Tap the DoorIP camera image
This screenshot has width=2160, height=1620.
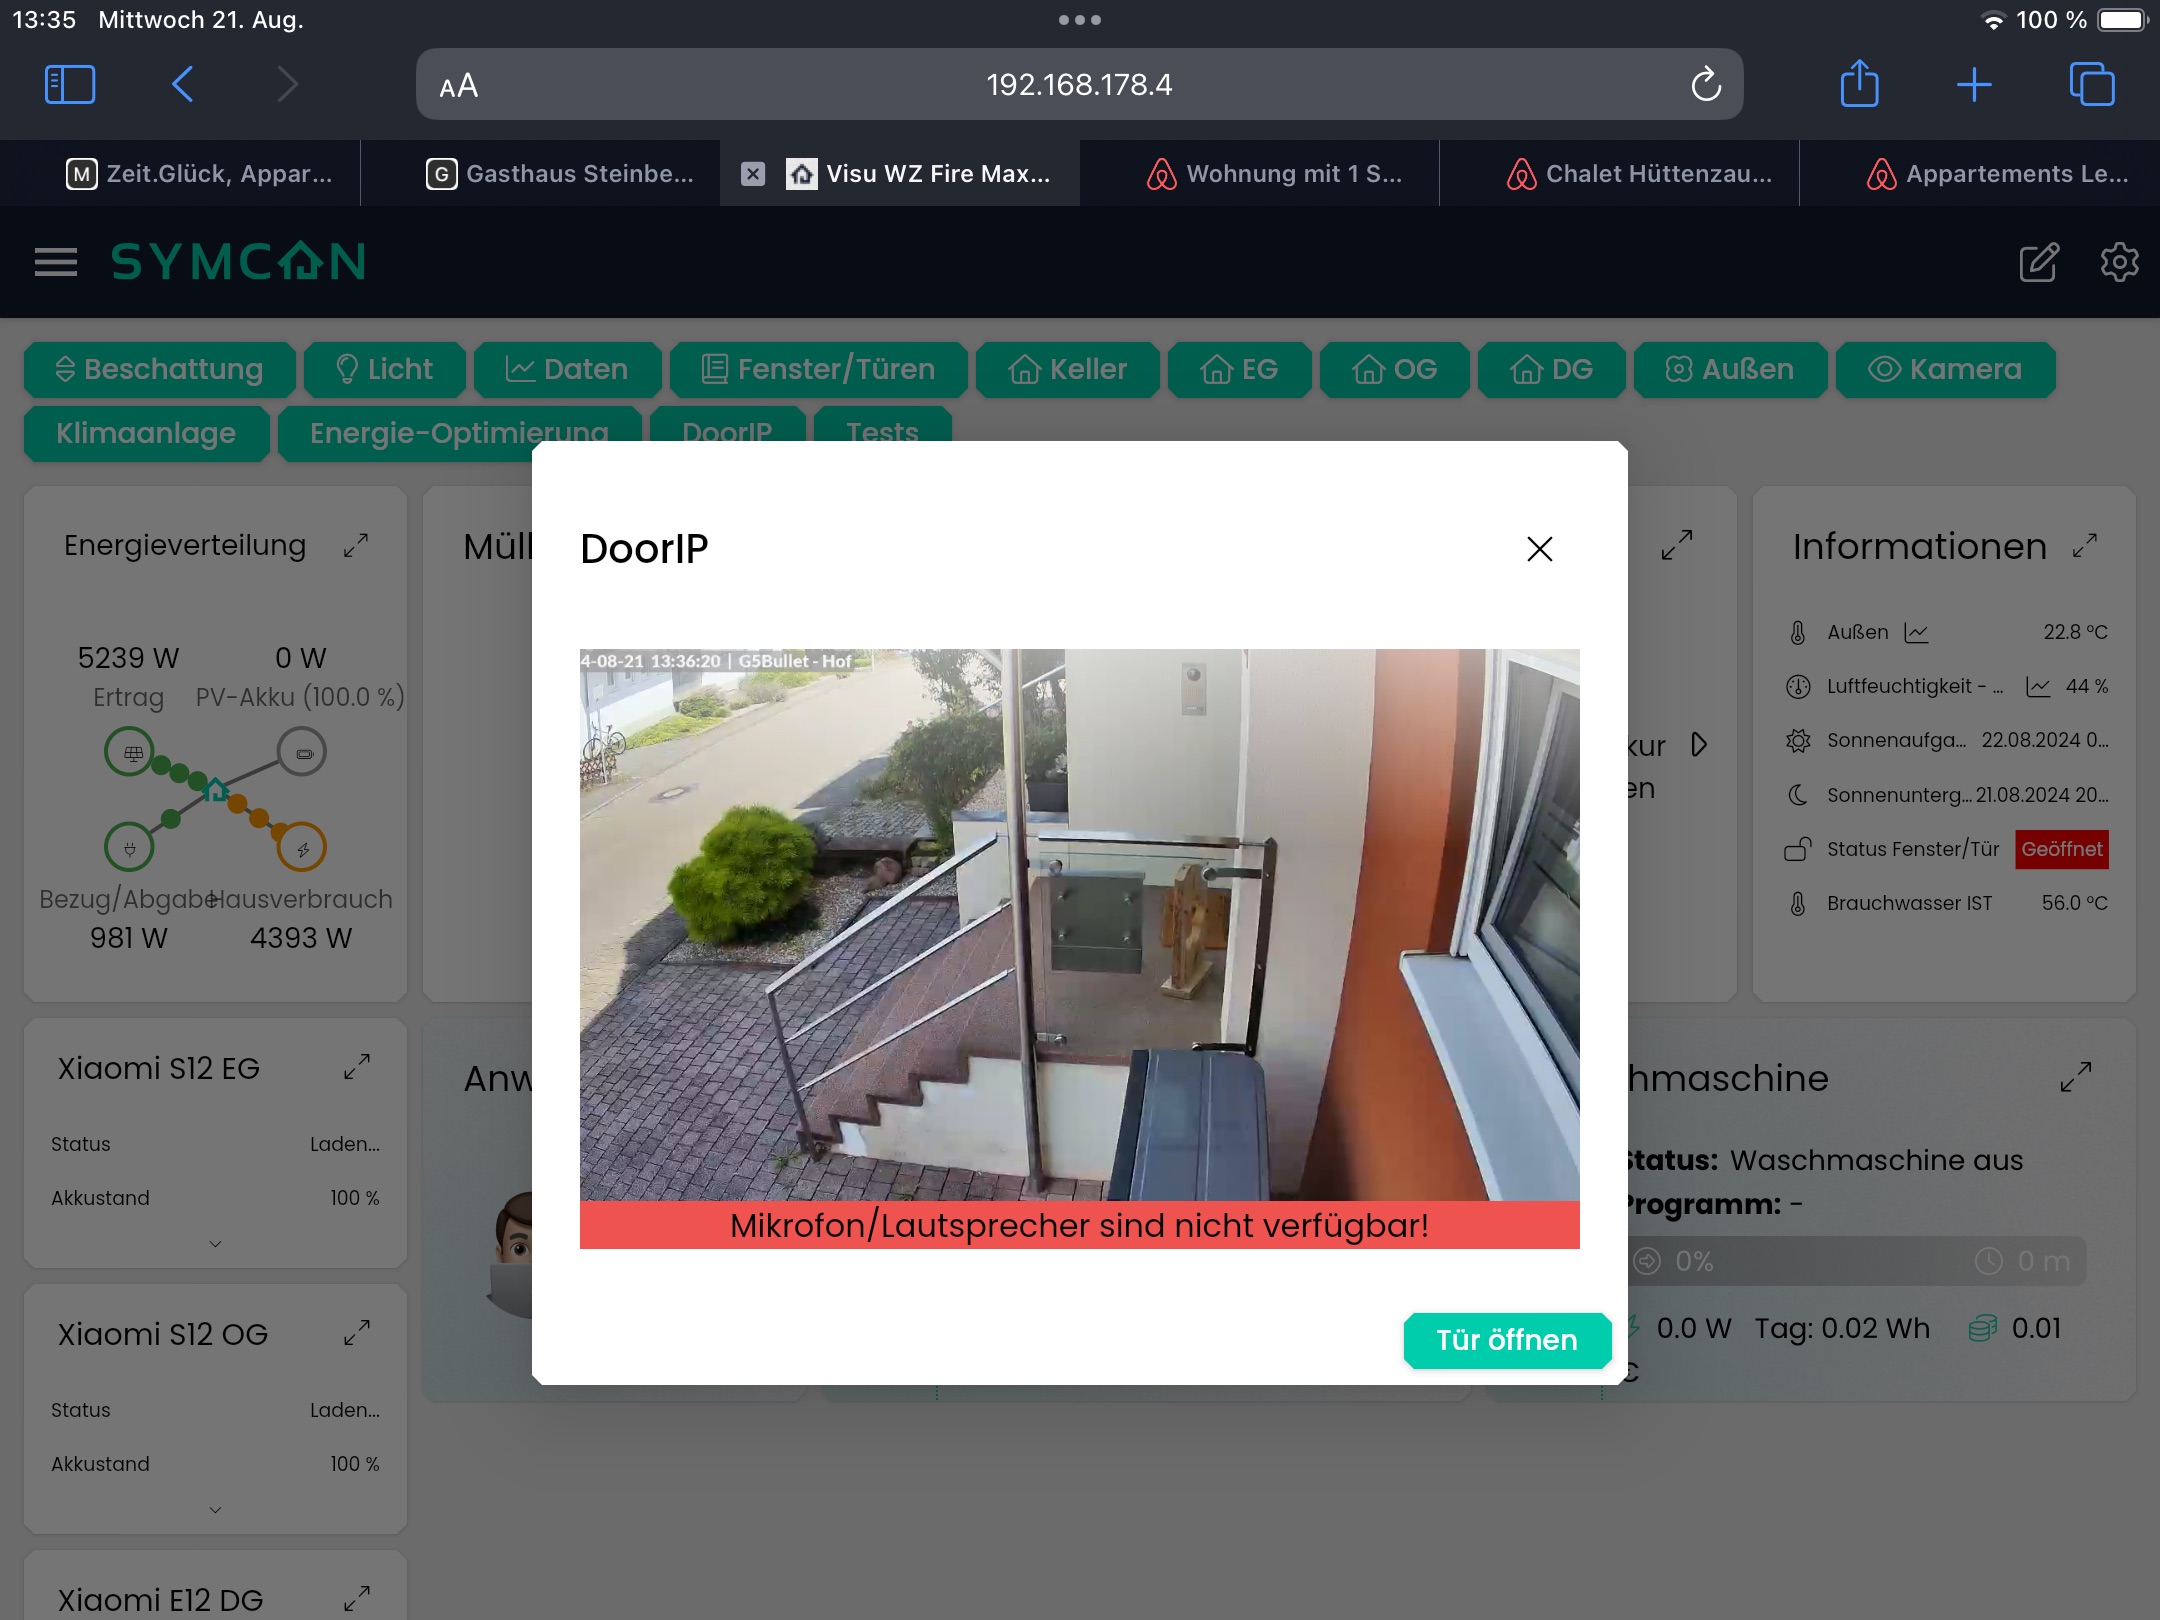(1079, 925)
